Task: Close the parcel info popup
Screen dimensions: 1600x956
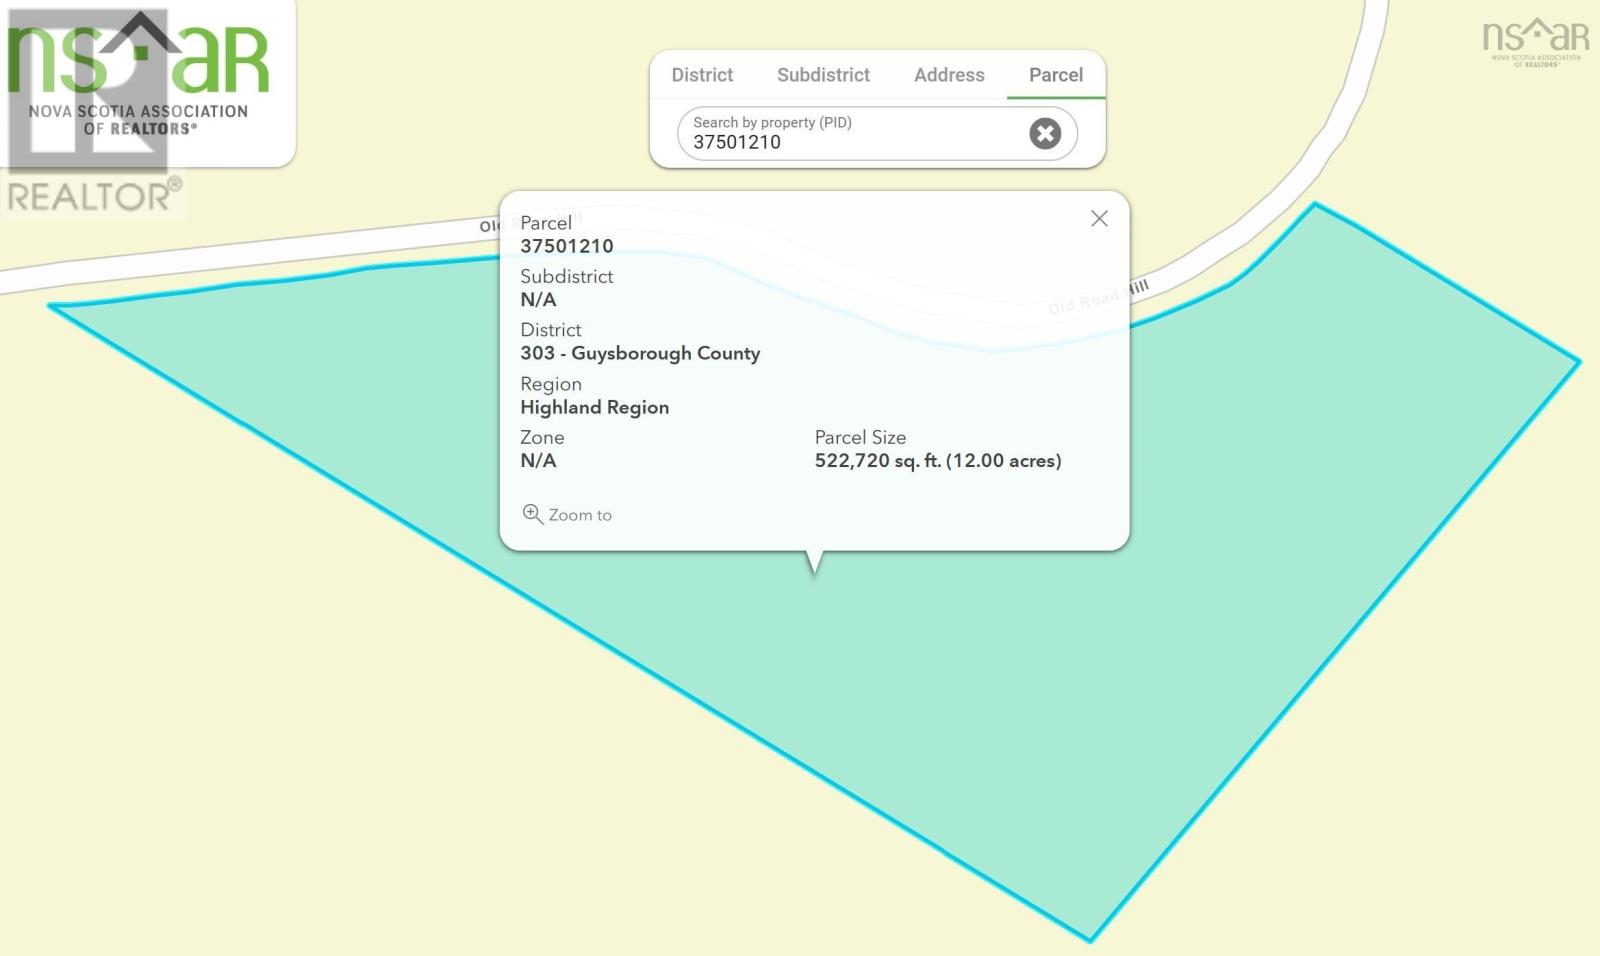Action: (1099, 219)
